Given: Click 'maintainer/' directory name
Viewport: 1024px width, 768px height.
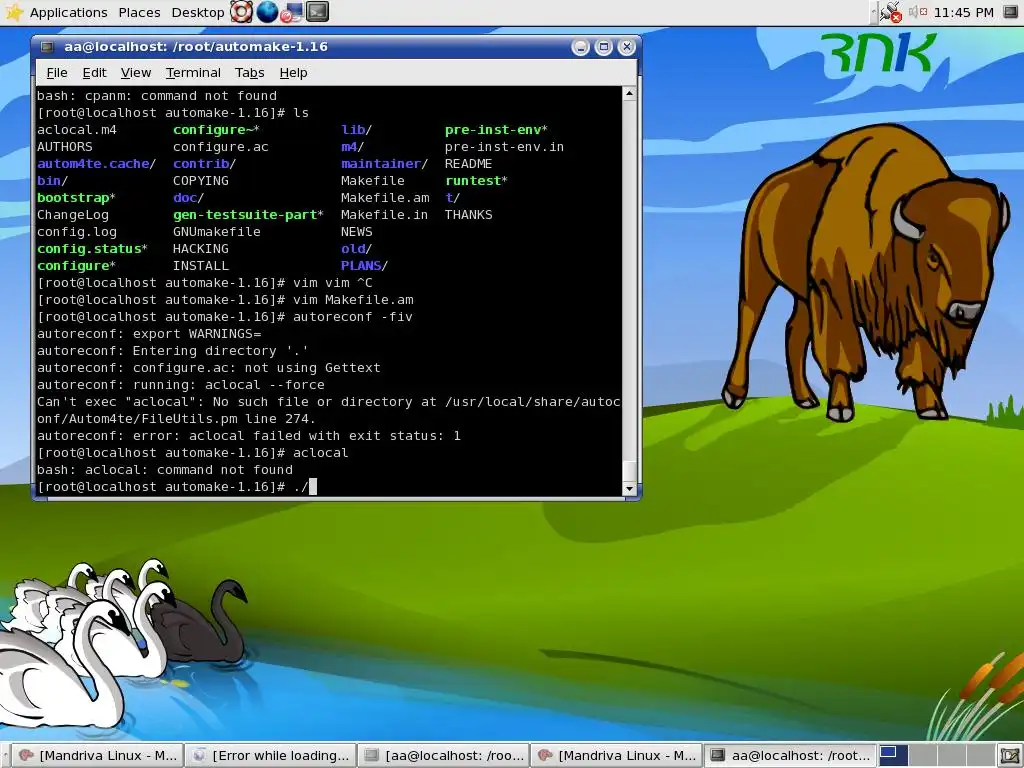Looking at the screenshot, I should tap(384, 164).
